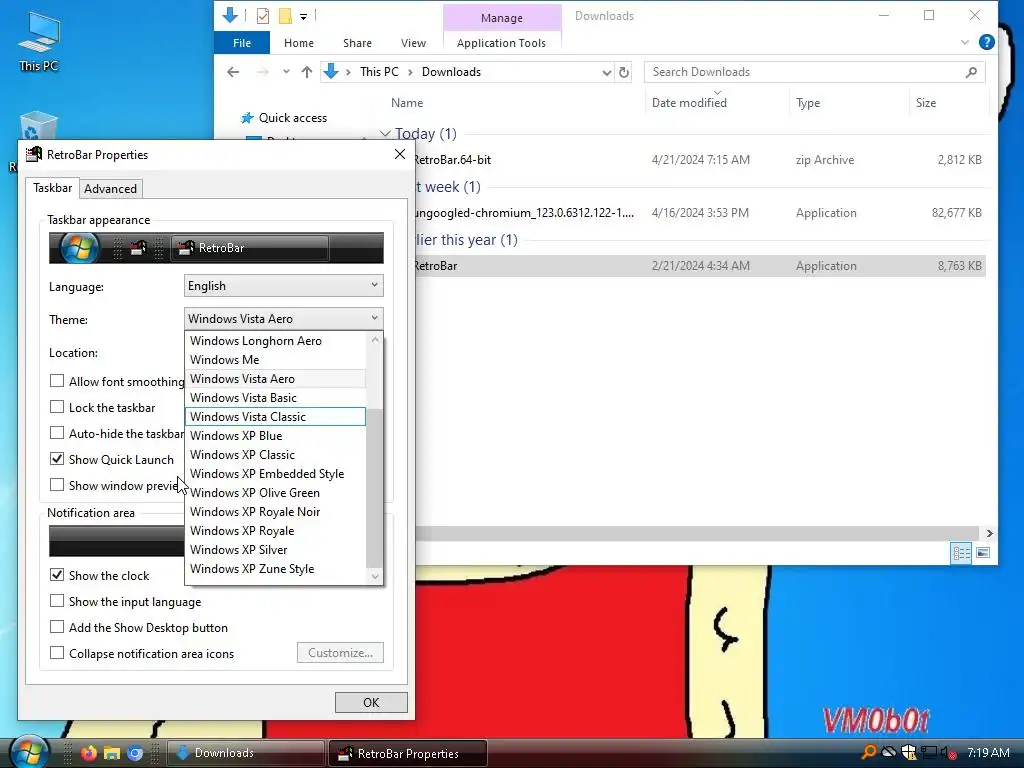Viewport: 1024px width, 768px height.
Task: Expand the Explorer ribbon chevron
Action: click(x=965, y=42)
